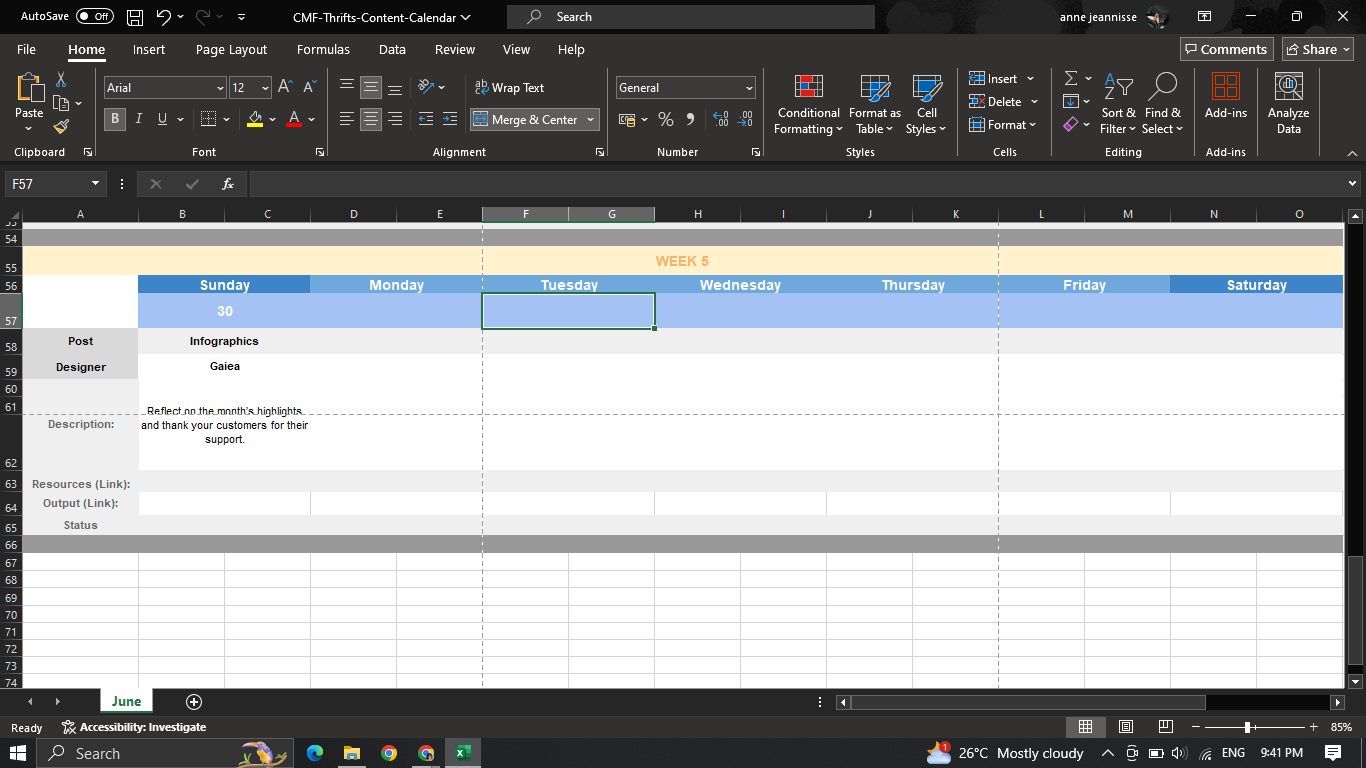
Task: Open Format as Table gallery
Action: pos(875,104)
